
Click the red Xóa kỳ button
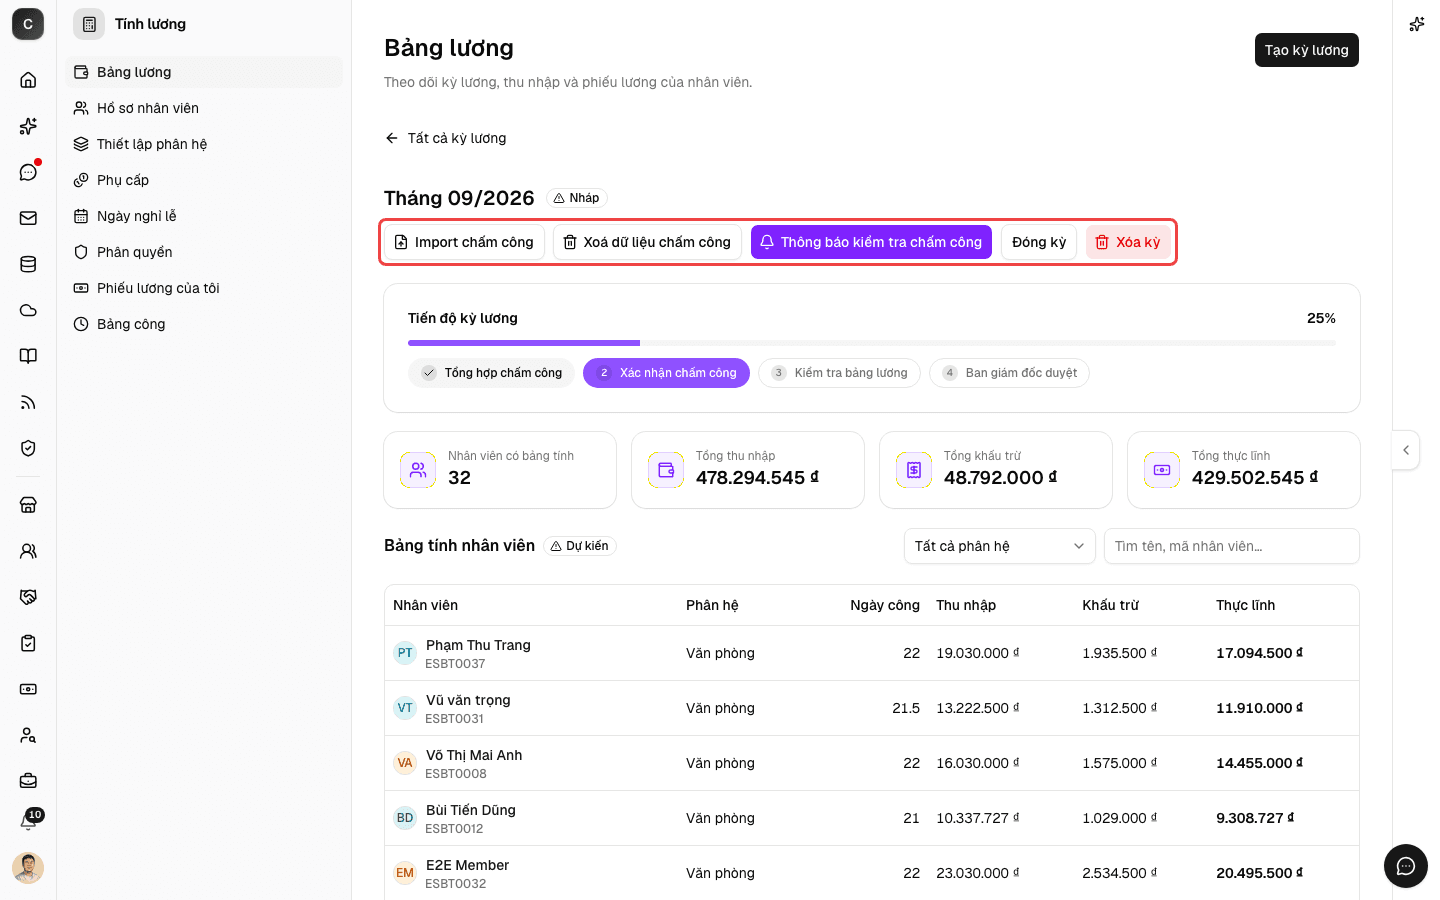[x=1128, y=242]
